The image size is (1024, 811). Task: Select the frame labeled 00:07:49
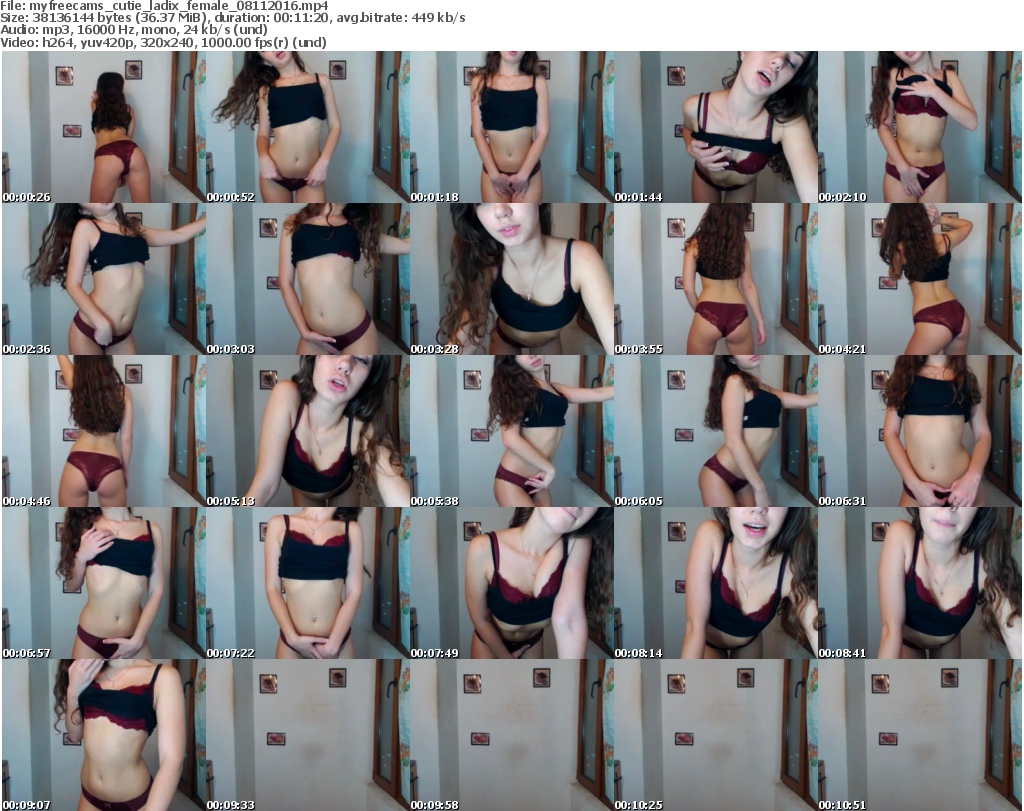[x=512, y=584]
